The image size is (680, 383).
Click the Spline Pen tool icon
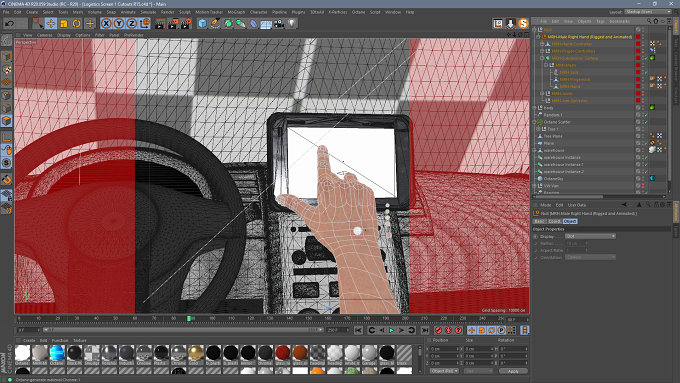(215, 23)
